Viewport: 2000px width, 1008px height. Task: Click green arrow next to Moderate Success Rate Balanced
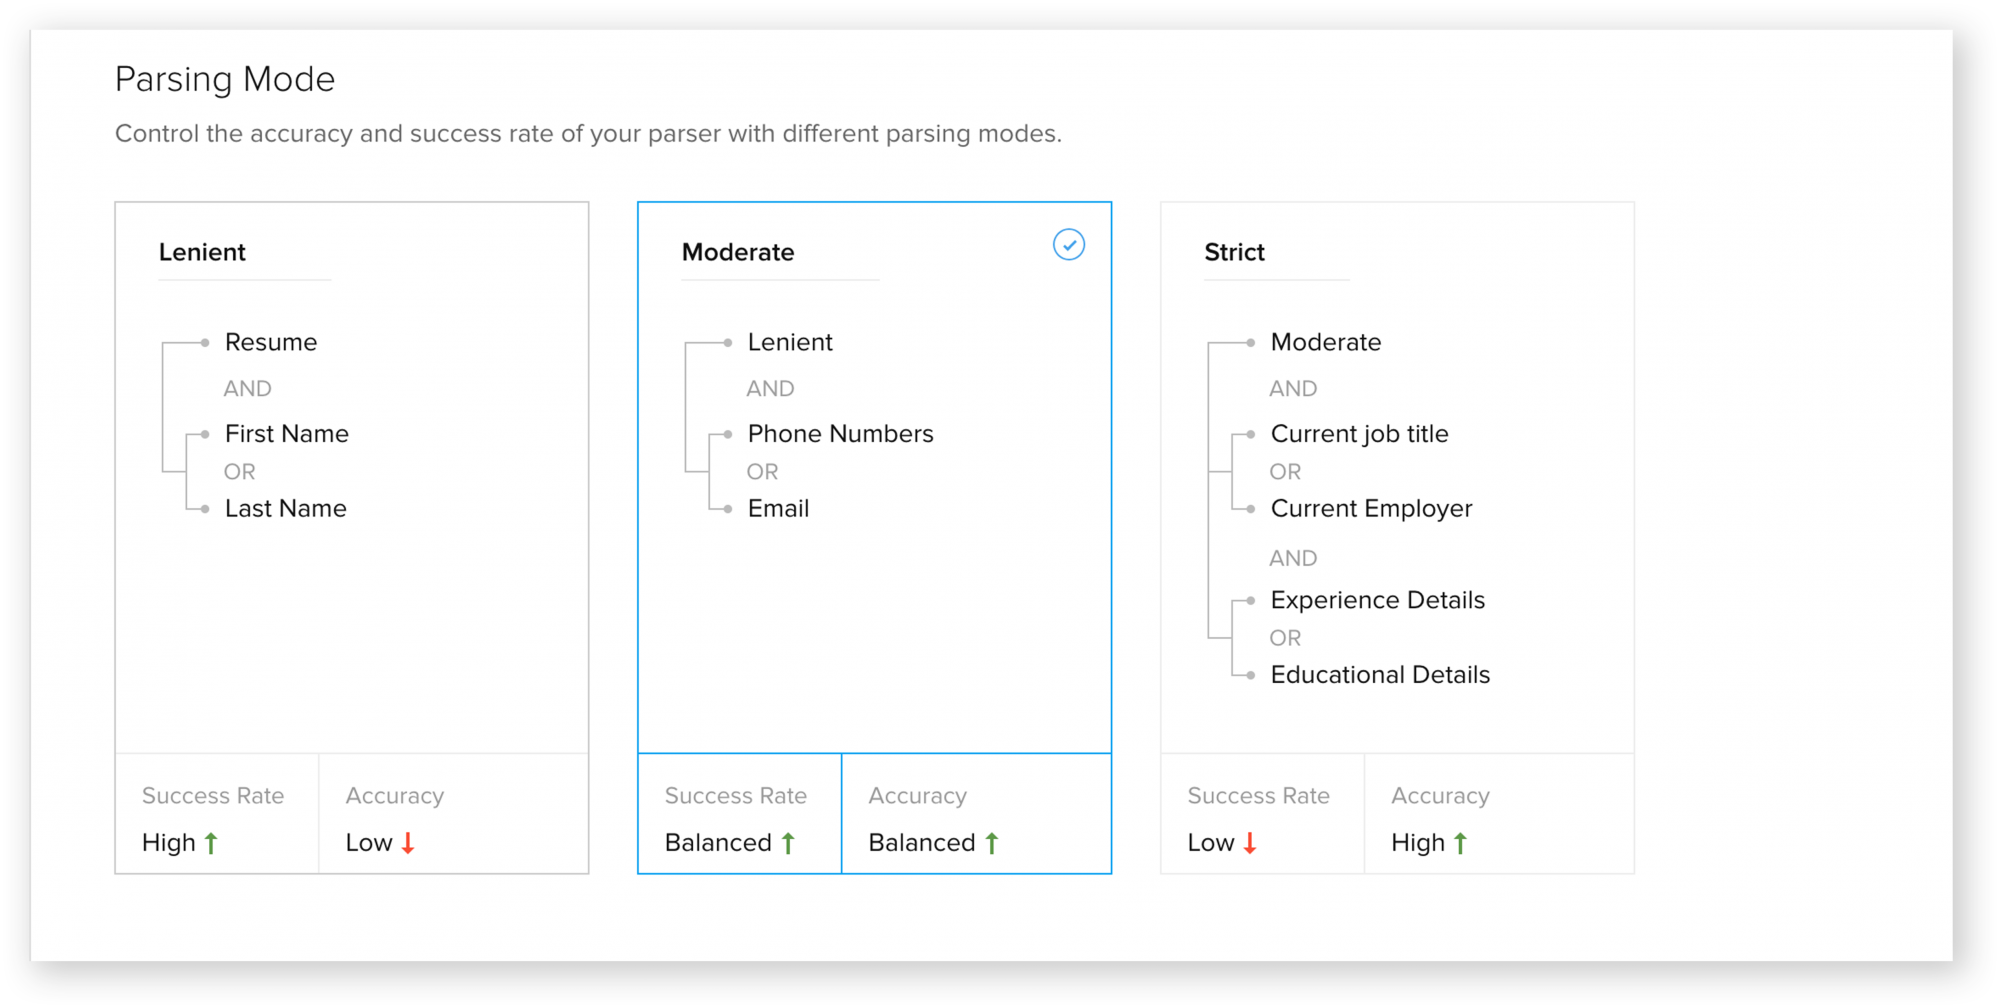tap(788, 843)
